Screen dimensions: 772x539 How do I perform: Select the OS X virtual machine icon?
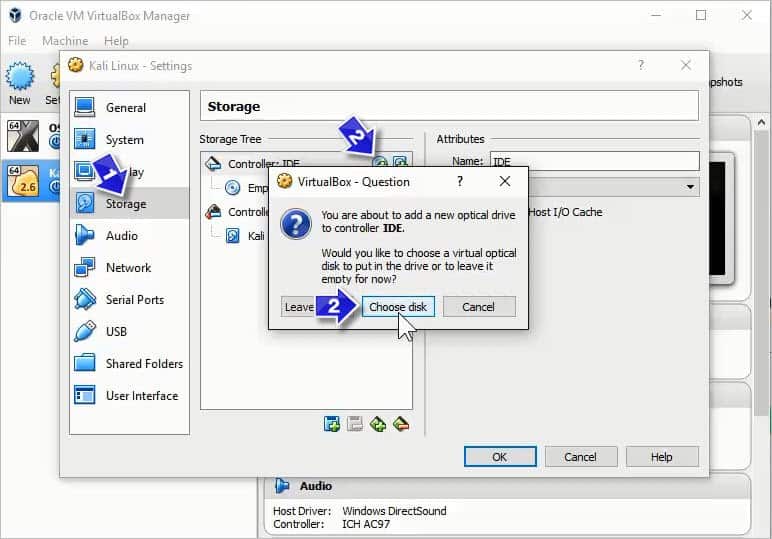point(23,135)
